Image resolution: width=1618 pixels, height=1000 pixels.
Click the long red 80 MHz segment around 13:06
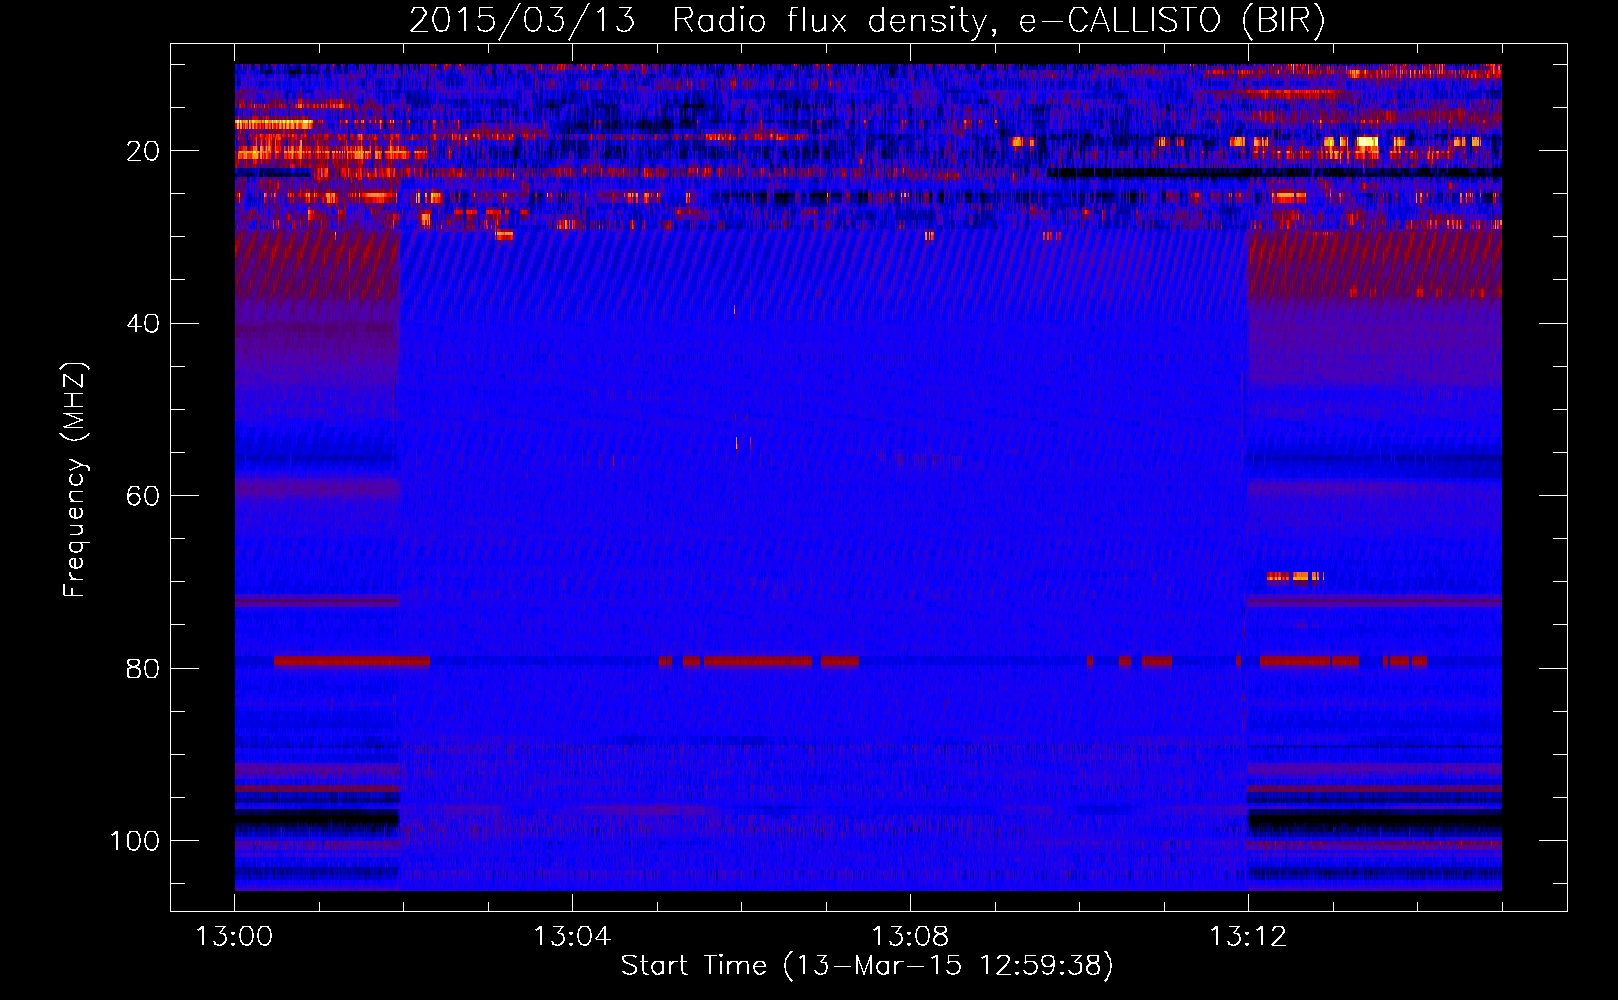[757, 661]
